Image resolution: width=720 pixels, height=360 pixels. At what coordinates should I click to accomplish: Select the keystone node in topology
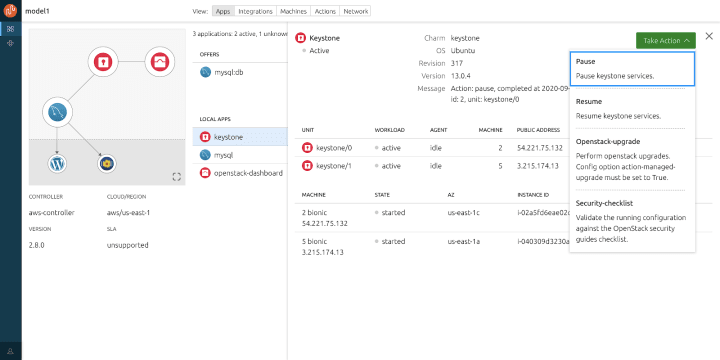103,62
